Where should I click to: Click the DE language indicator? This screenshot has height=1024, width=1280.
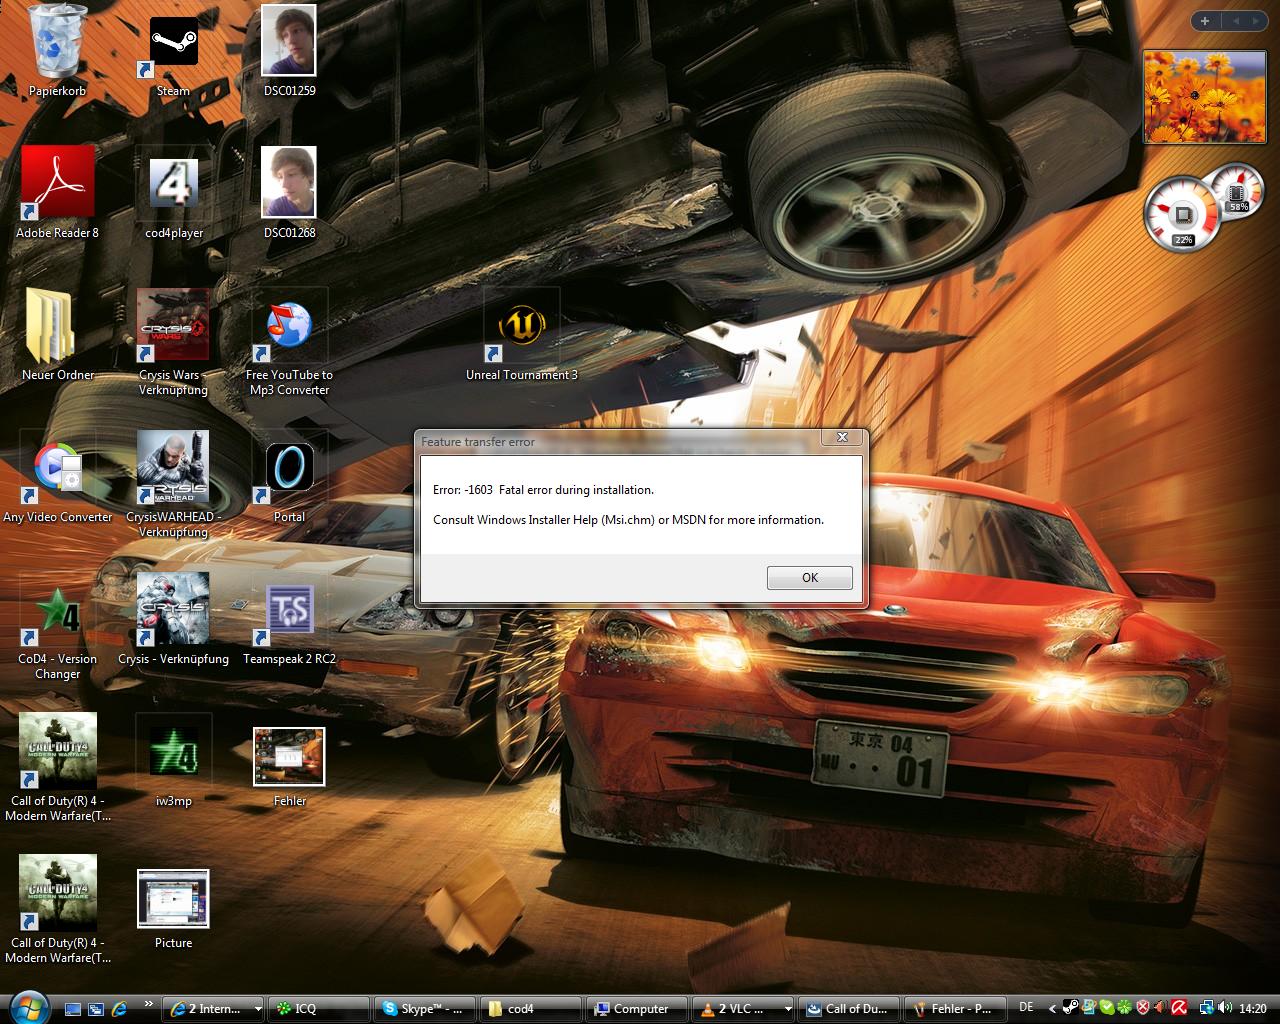[x=1026, y=1008]
